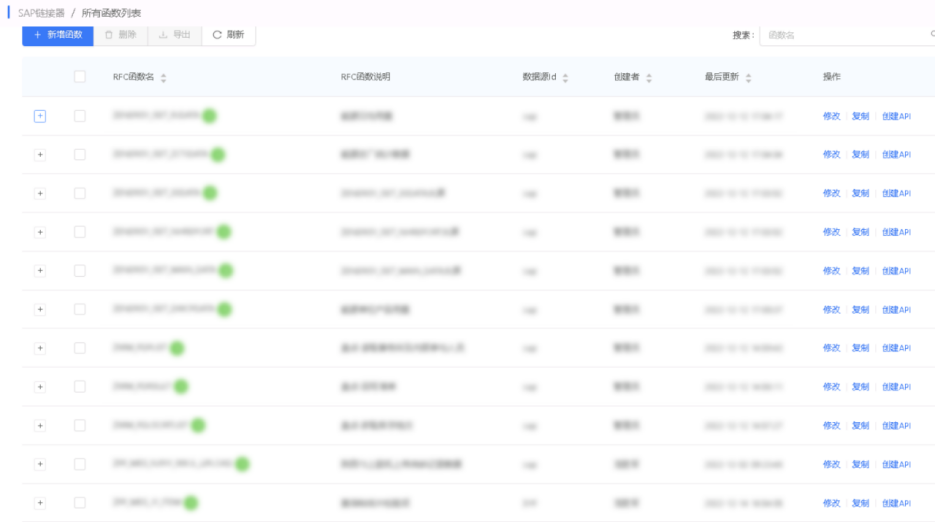The height and width of the screenshot is (523, 935).
Task: Click the green status dot in first row
Action: coord(209,116)
